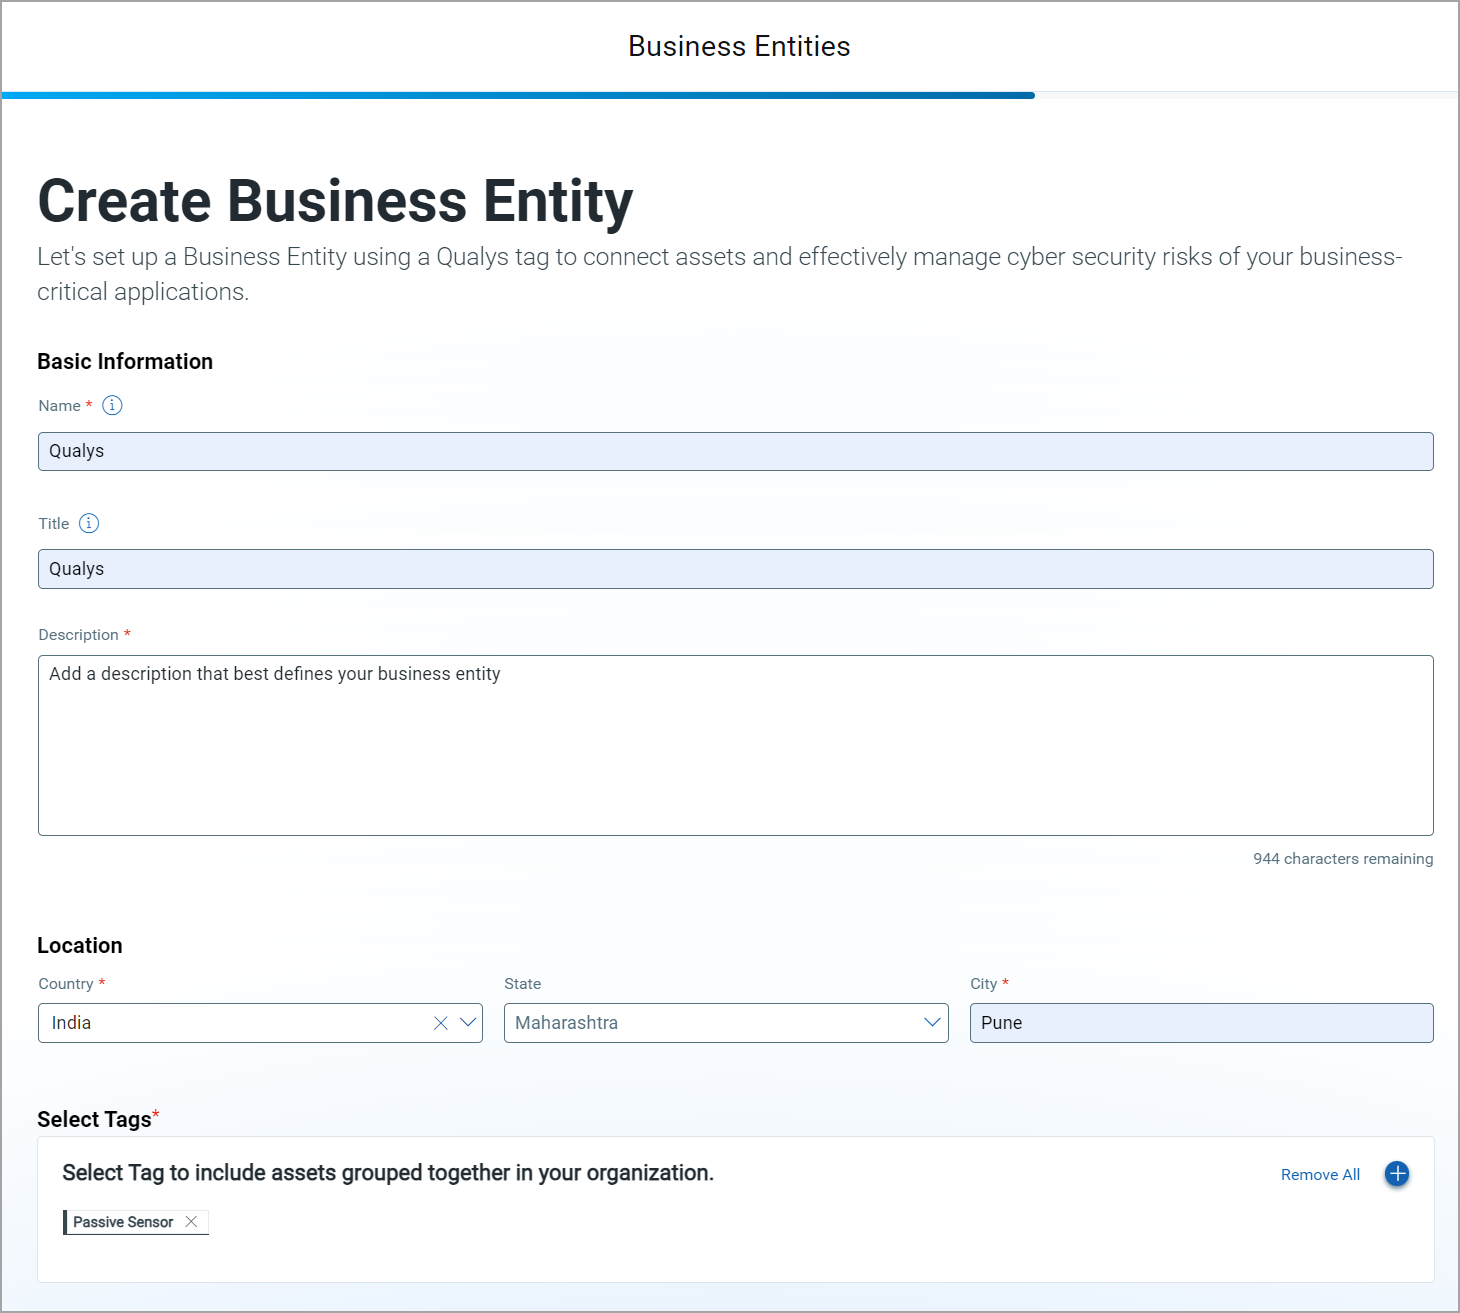
Task: Click the Basic Information section heading
Action: coord(125,362)
